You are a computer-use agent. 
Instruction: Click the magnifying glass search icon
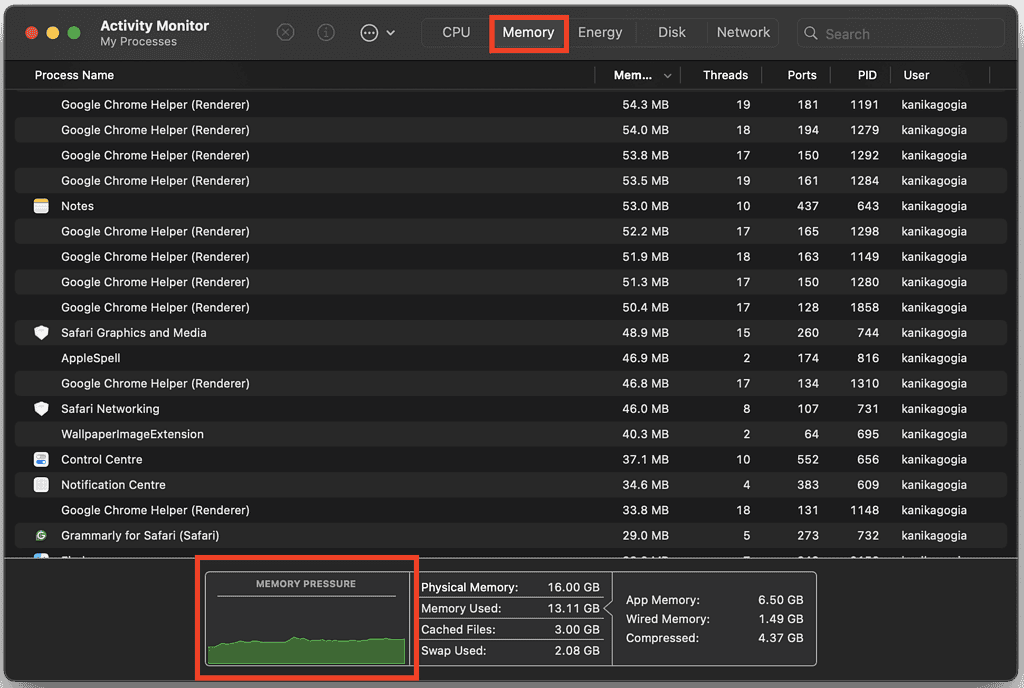(x=810, y=33)
